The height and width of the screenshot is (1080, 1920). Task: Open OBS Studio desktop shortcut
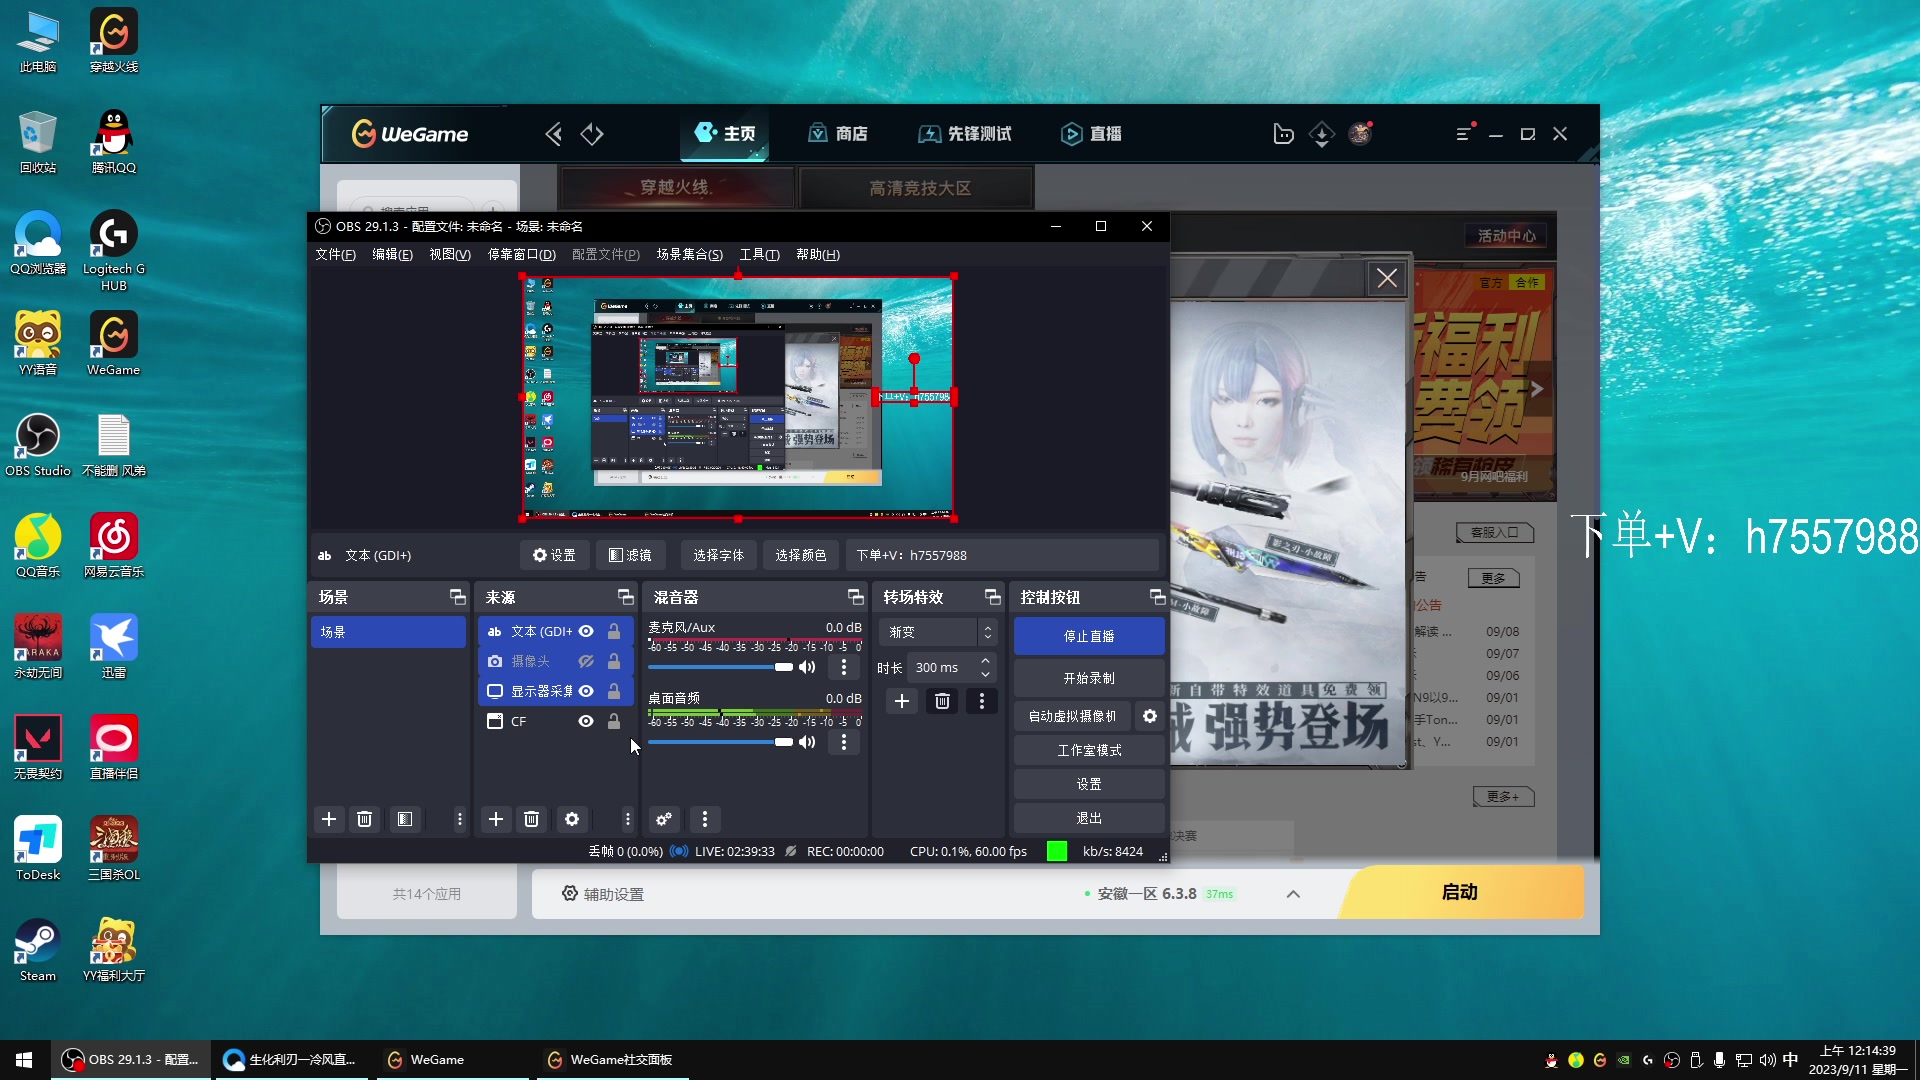click(x=38, y=446)
